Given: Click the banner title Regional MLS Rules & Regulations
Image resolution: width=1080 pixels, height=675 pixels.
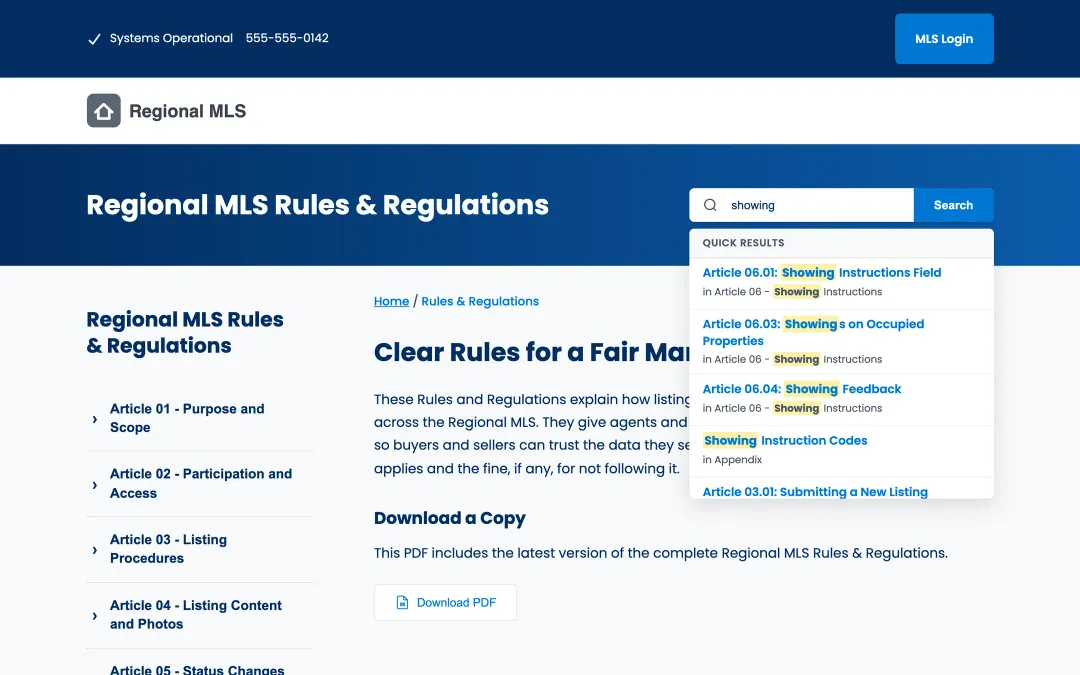Looking at the screenshot, I should coord(318,205).
